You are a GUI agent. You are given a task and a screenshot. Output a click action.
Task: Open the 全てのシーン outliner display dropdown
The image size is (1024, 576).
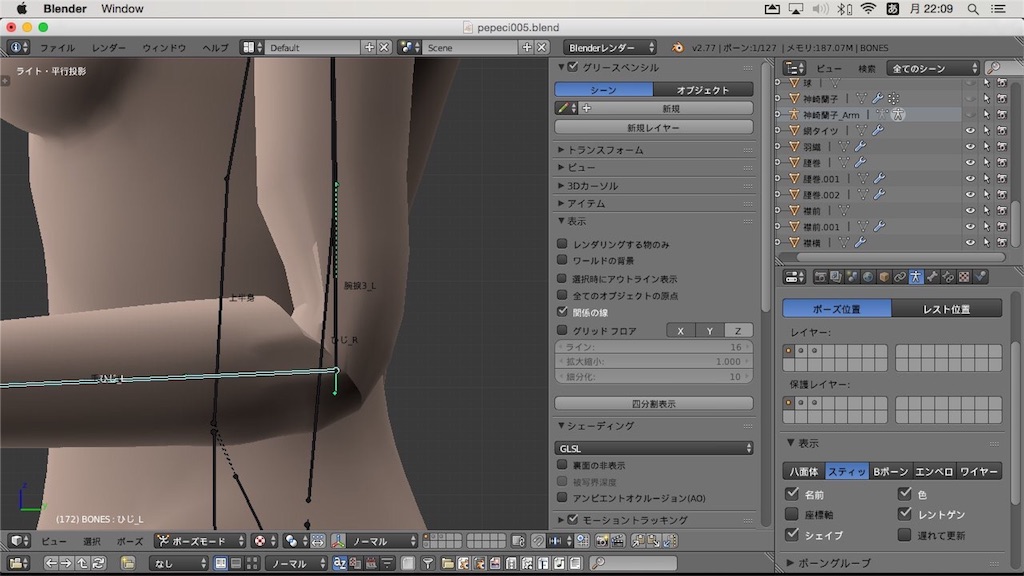[933, 68]
